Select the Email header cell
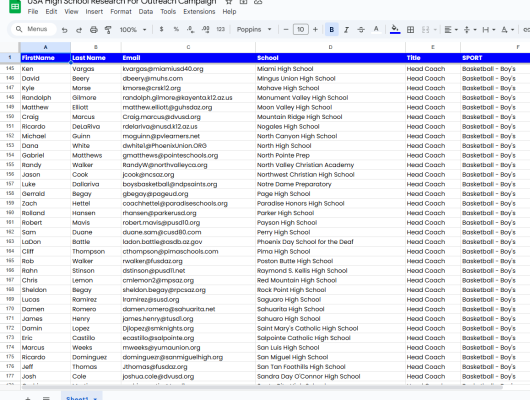 point(188,58)
